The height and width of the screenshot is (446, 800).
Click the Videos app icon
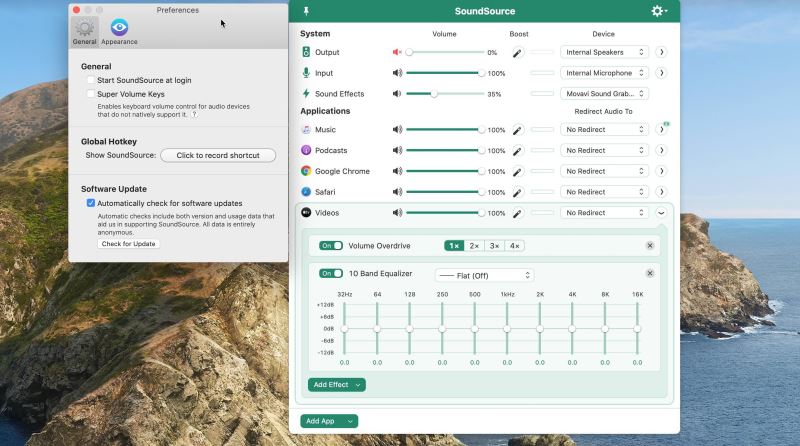pyautogui.click(x=306, y=212)
